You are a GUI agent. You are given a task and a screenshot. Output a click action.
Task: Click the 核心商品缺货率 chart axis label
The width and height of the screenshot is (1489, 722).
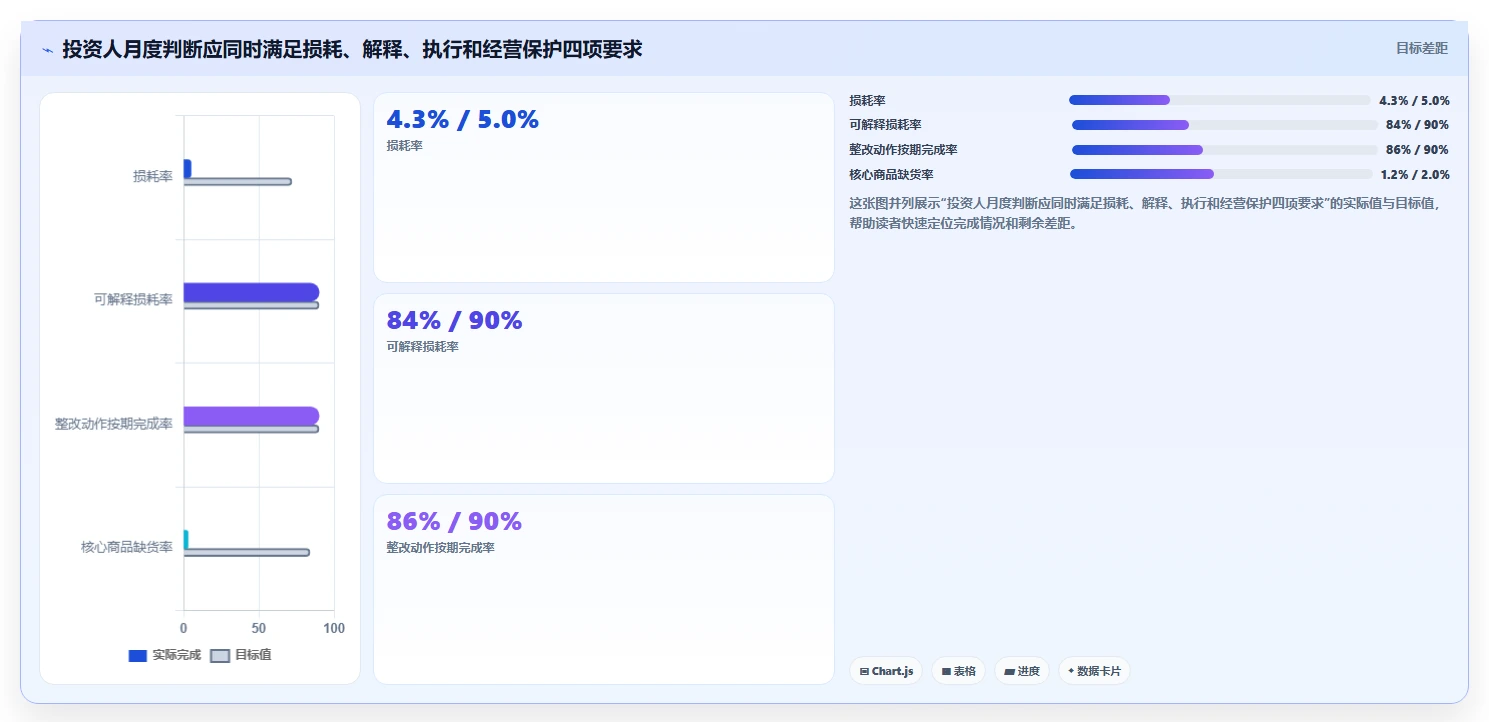(127, 547)
